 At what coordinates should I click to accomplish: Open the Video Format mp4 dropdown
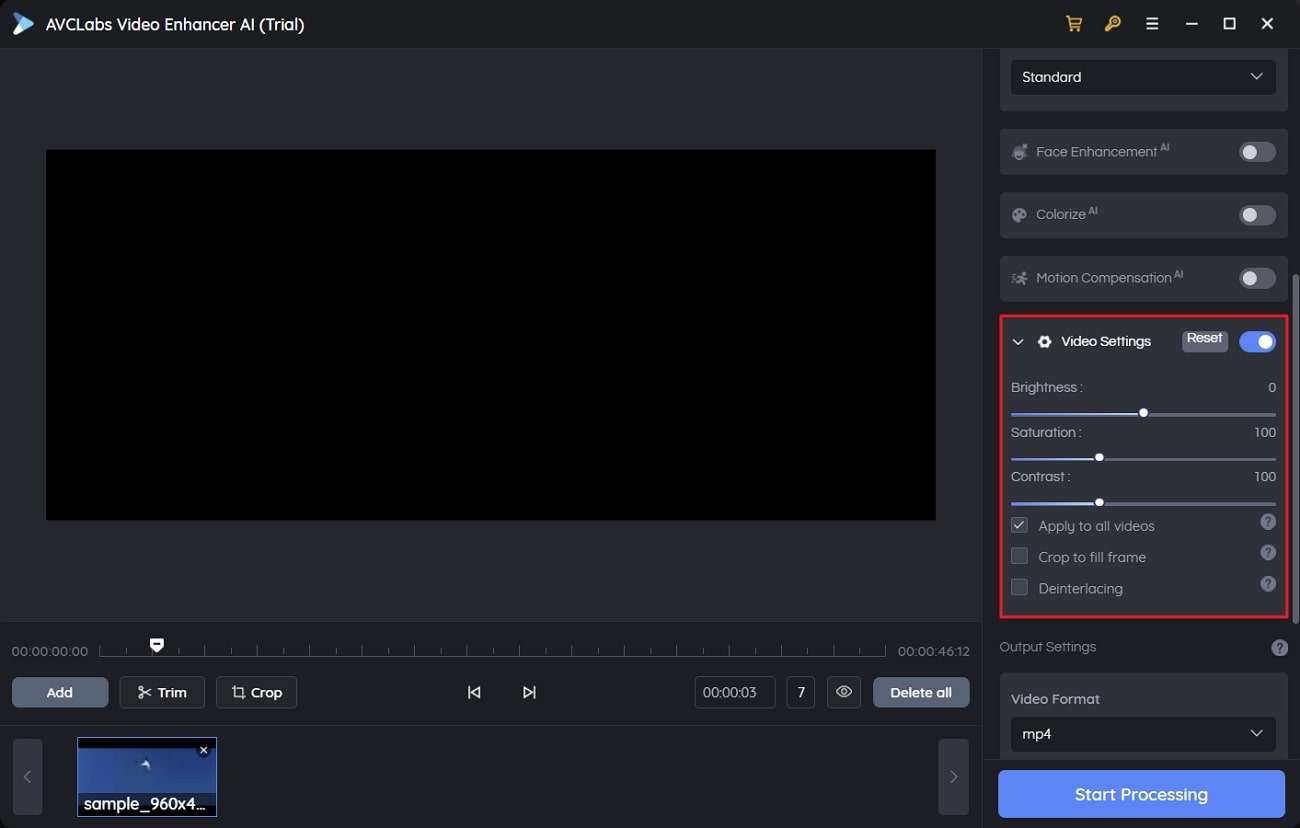coord(1143,733)
